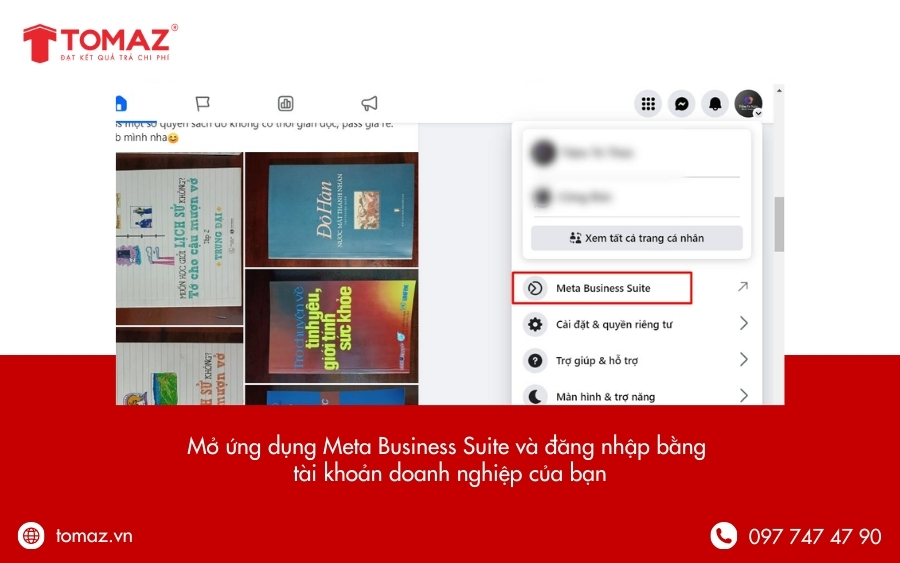Click the help question mark icon
This screenshot has width=900, height=563.
[x=535, y=360]
